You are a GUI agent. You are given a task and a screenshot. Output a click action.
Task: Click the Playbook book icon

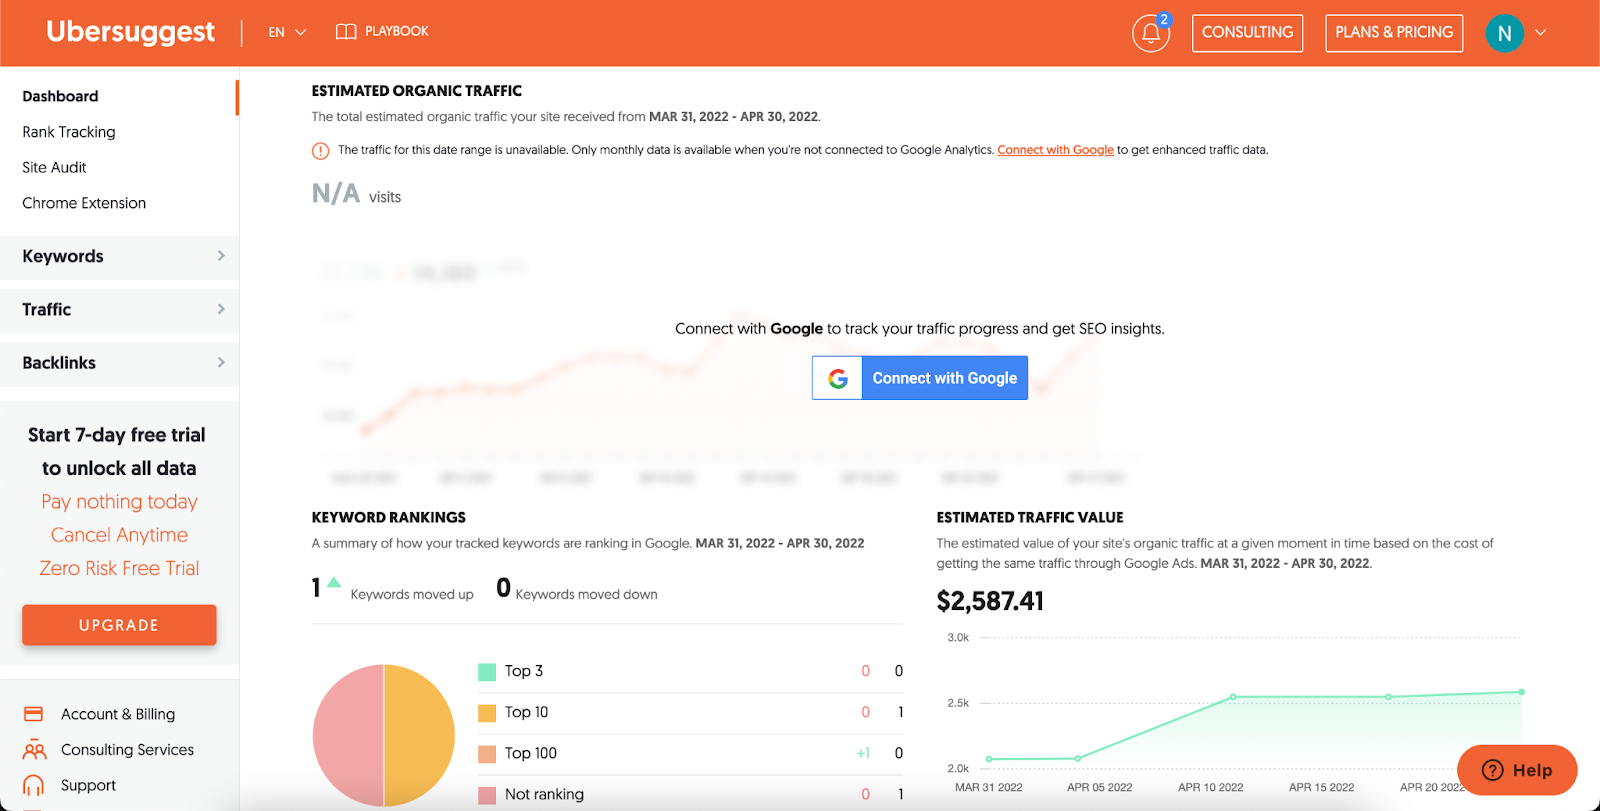point(346,32)
